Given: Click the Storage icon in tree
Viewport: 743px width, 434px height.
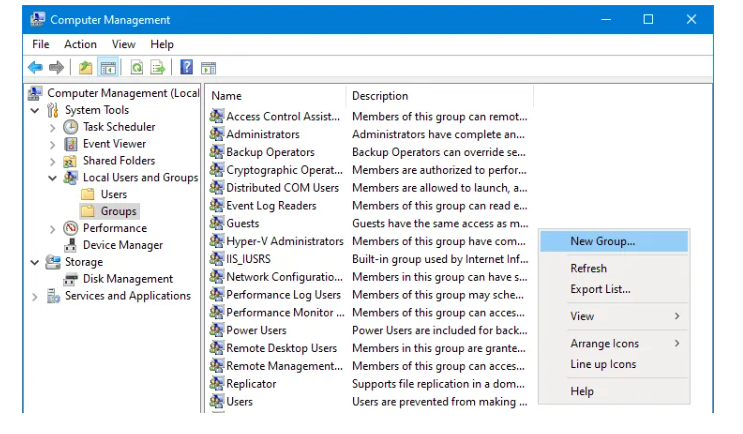Looking at the screenshot, I should click(53, 262).
